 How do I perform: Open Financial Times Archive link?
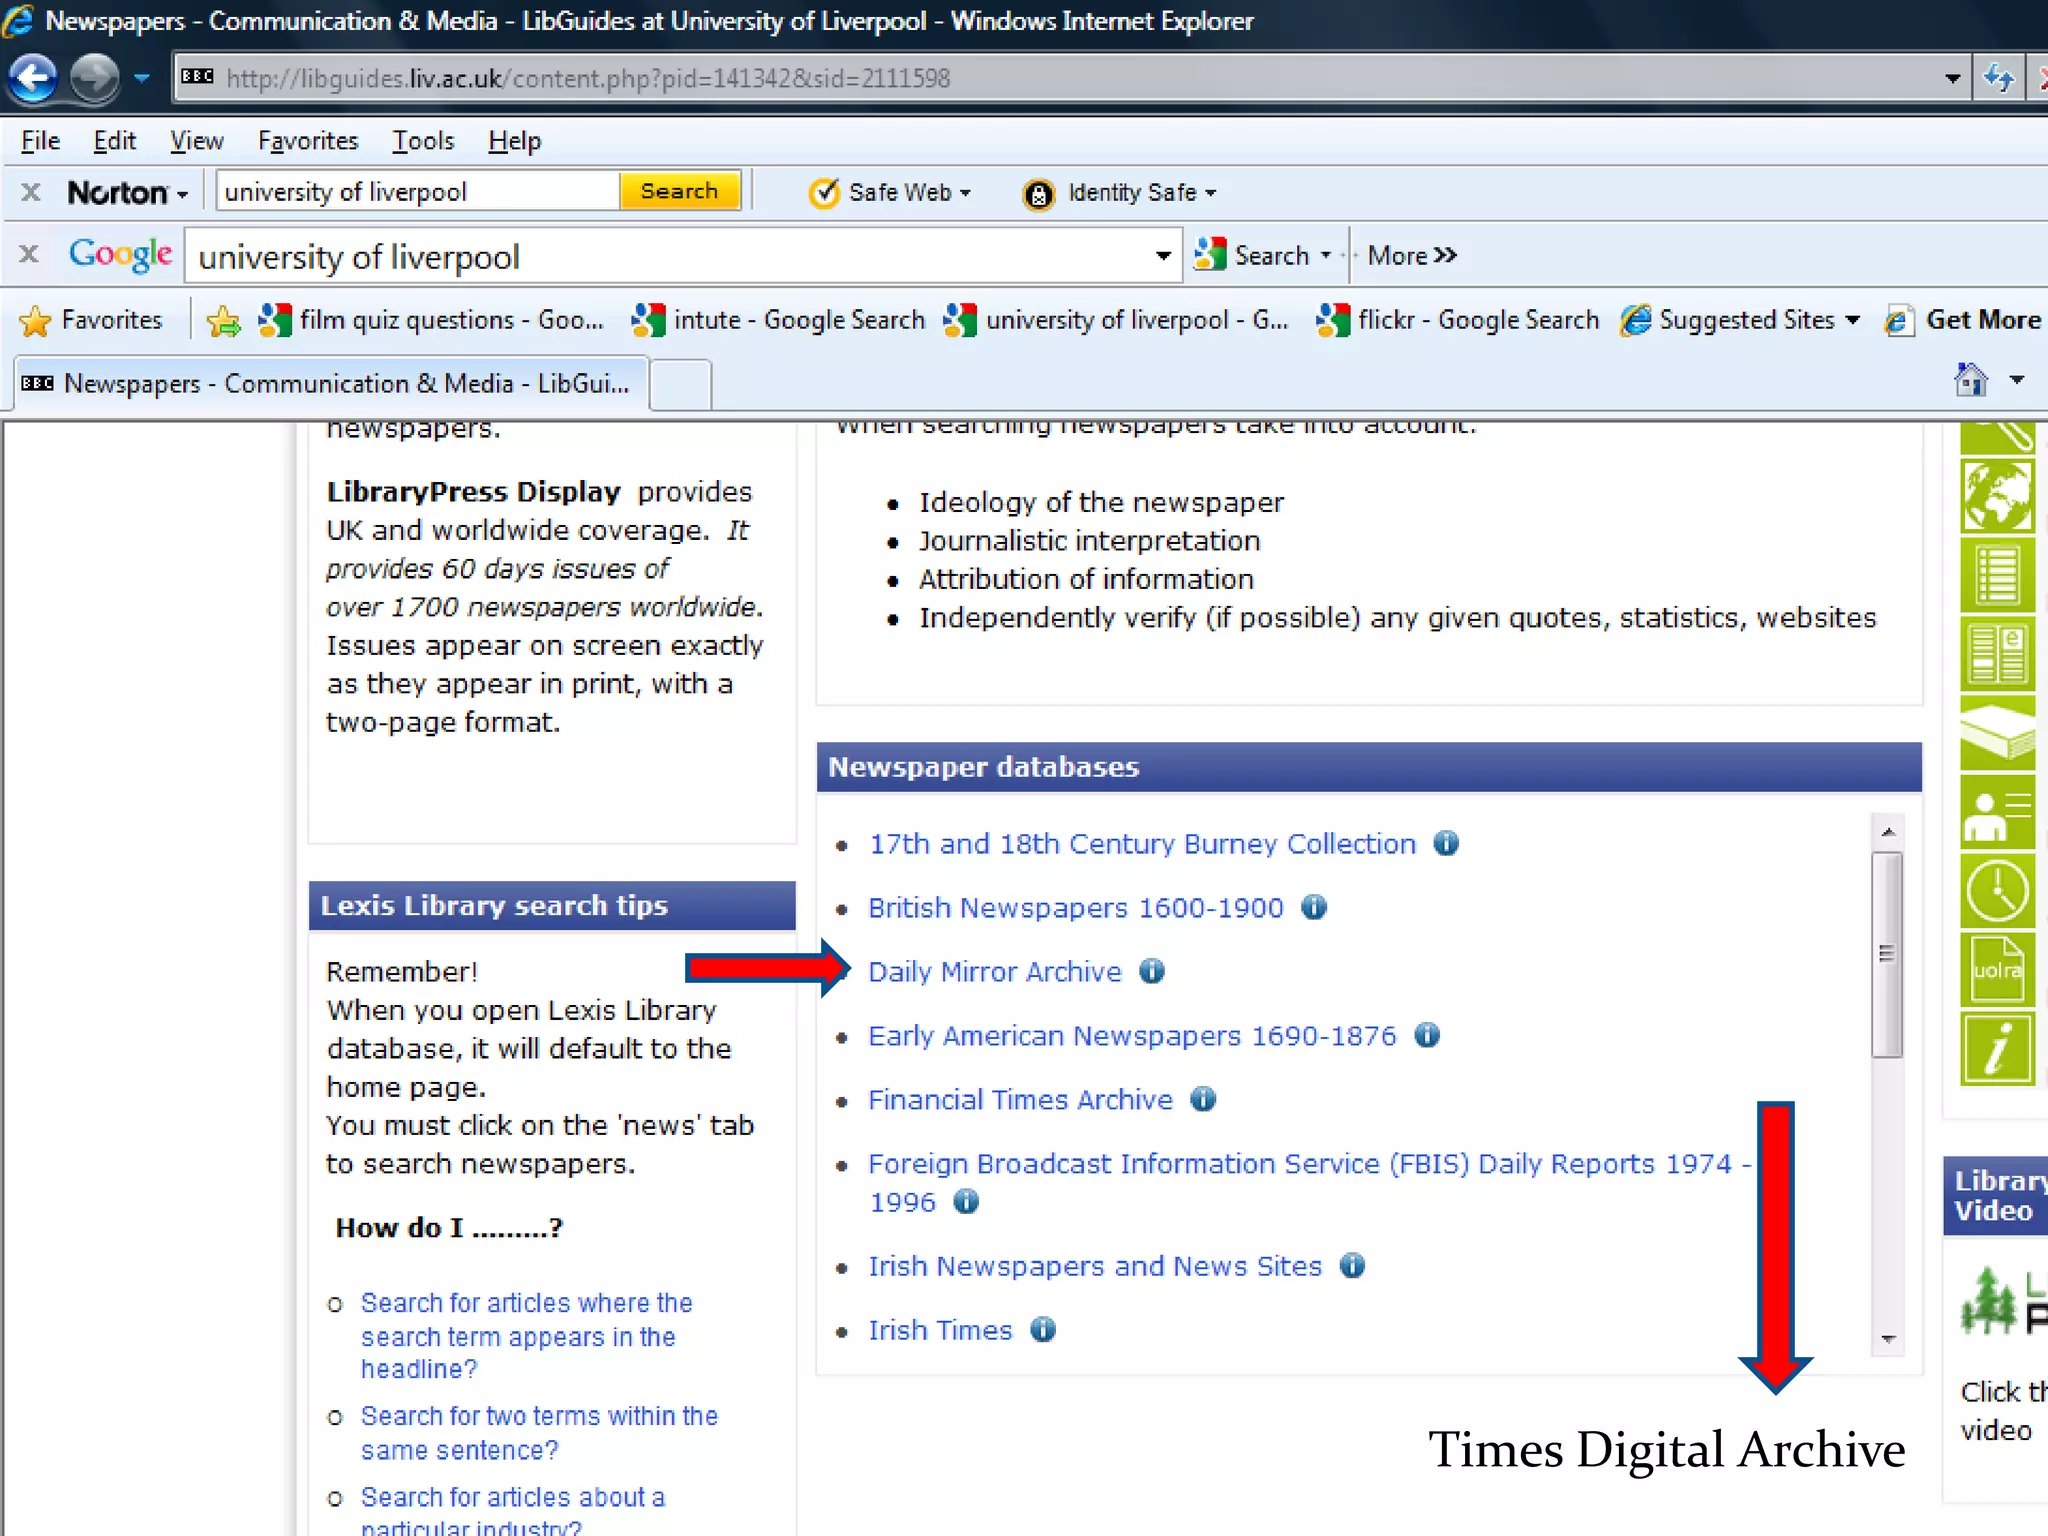coord(1020,1100)
